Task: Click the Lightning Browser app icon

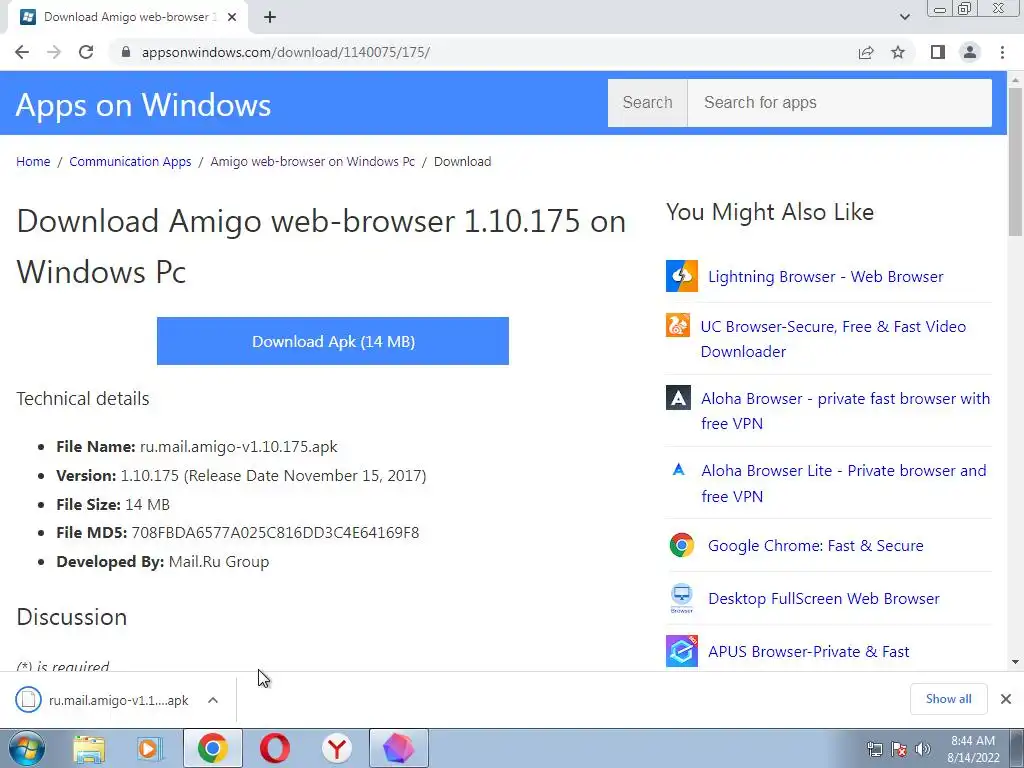Action: (682, 276)
